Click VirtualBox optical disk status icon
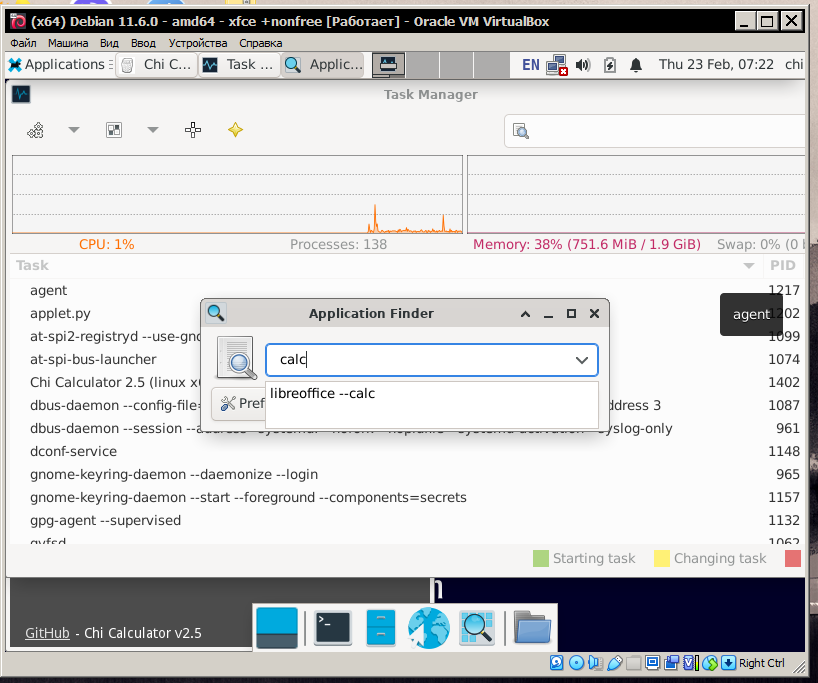Screen dimensions: 818x683 (x=576, y=663)
